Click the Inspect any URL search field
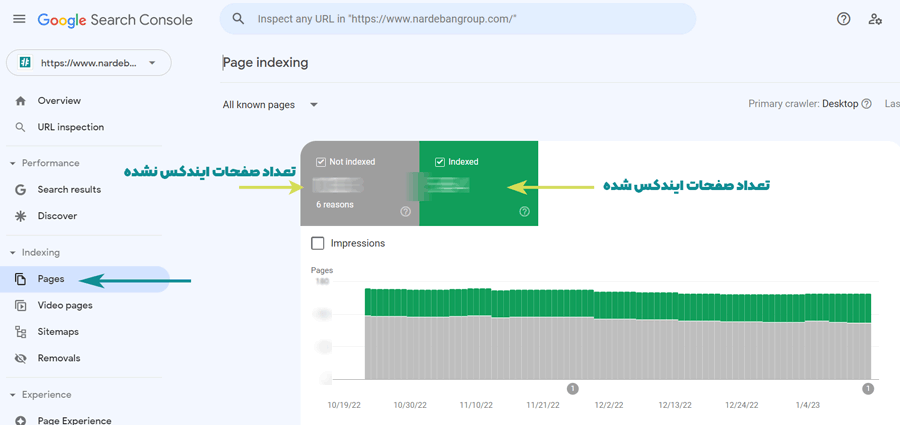 [458, 19]
